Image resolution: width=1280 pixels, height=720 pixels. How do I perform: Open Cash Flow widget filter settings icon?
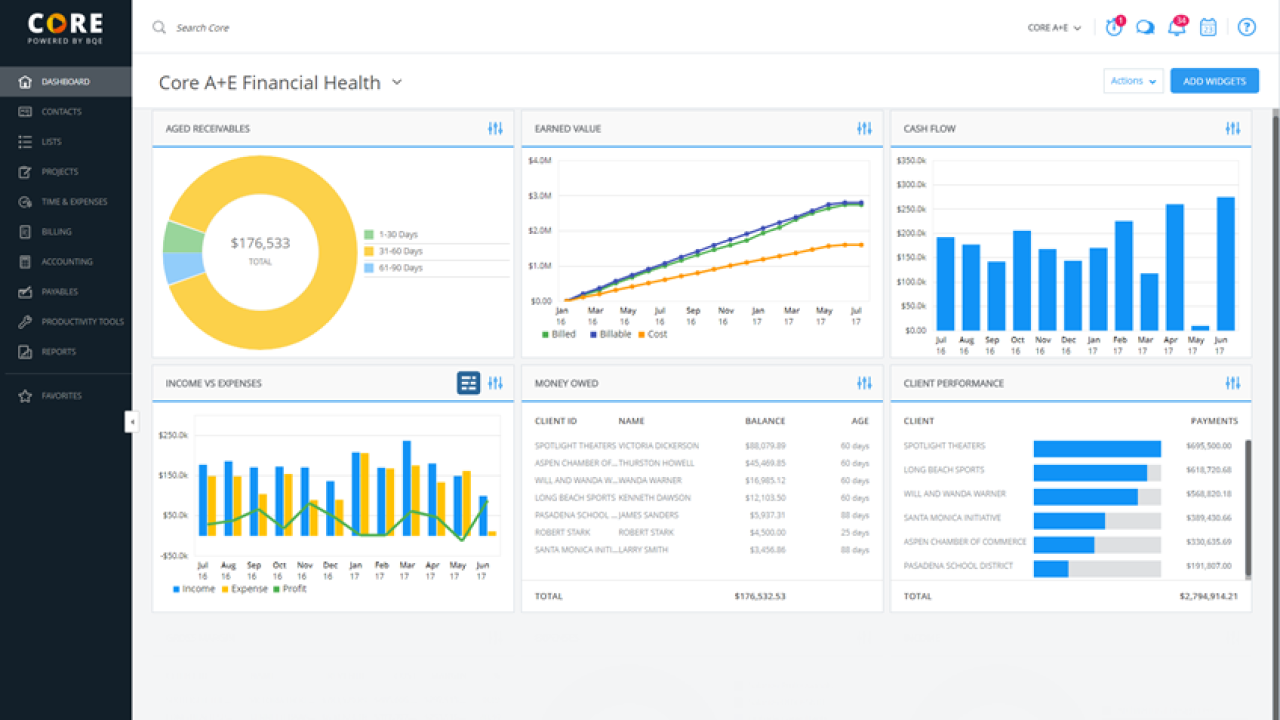click(x=1232, y=129)
